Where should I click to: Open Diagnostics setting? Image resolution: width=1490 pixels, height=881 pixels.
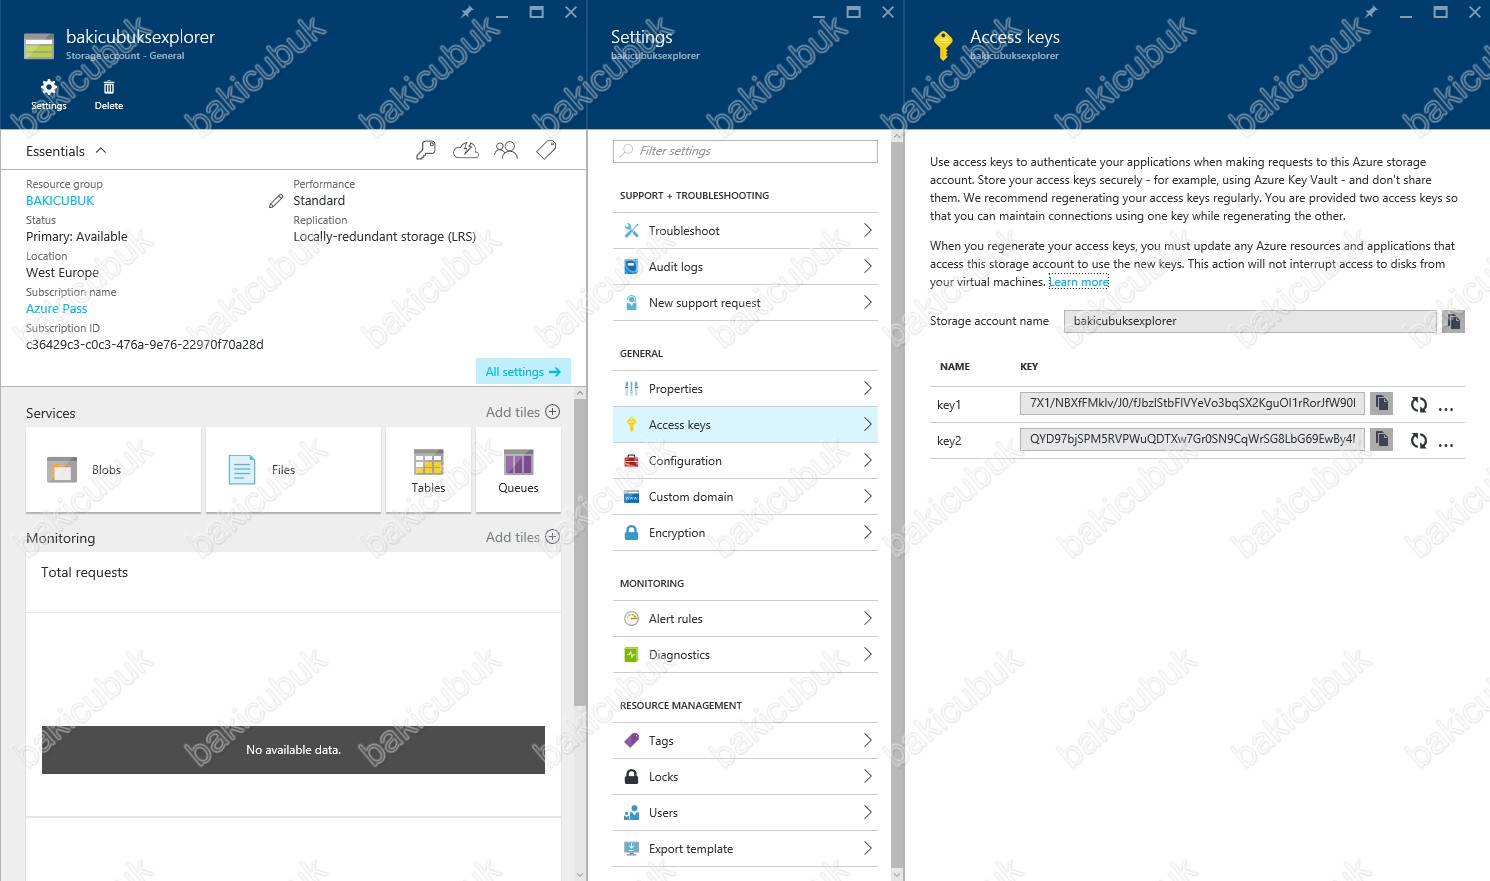click(x=745, y=655)
